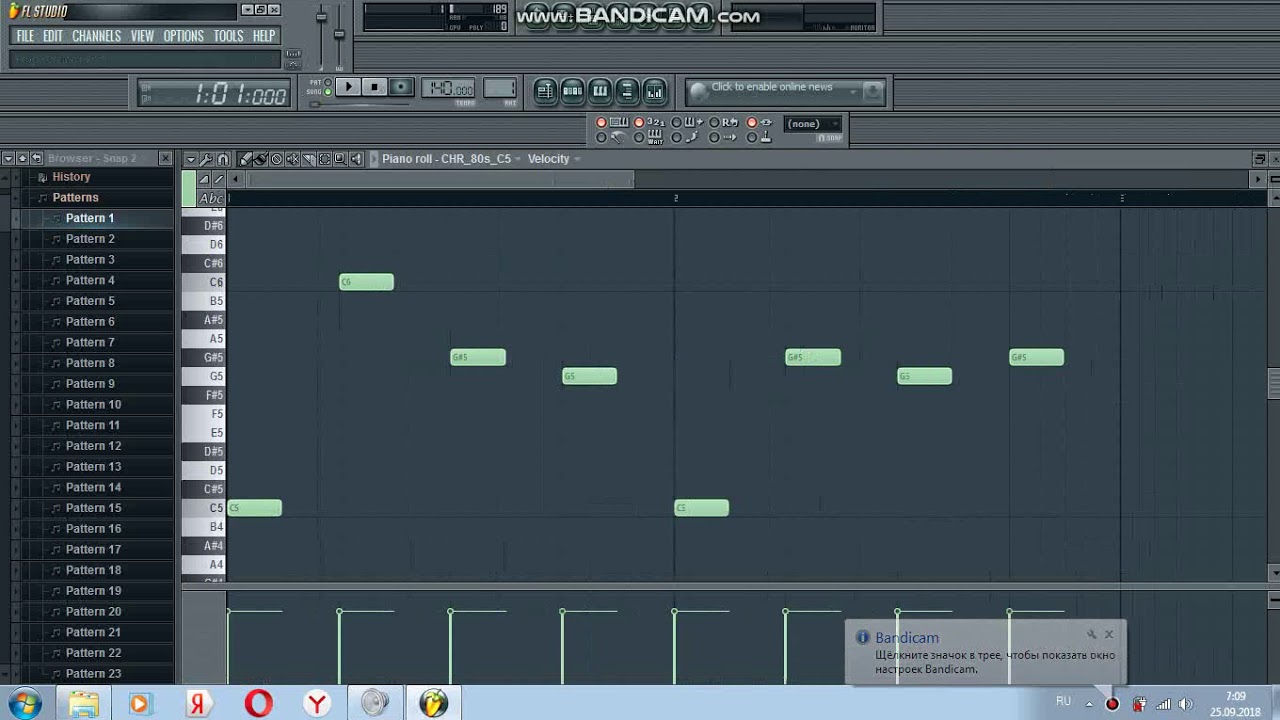Open the Step Sequencer window button

(x=572, y=91)
